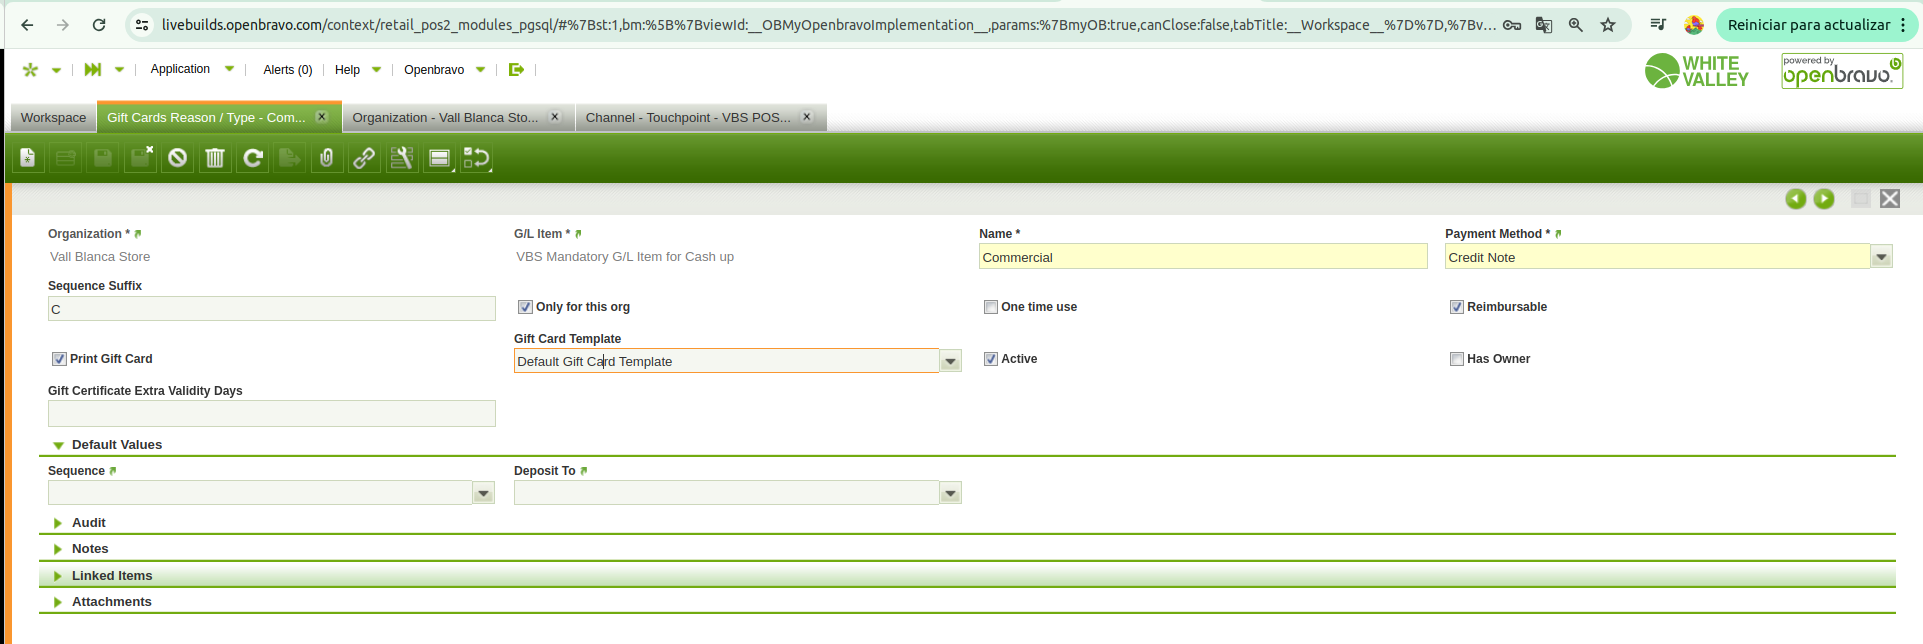Click the Organization field link label
This screenshot has width=1923, height=644.
[x=88, y=234]
